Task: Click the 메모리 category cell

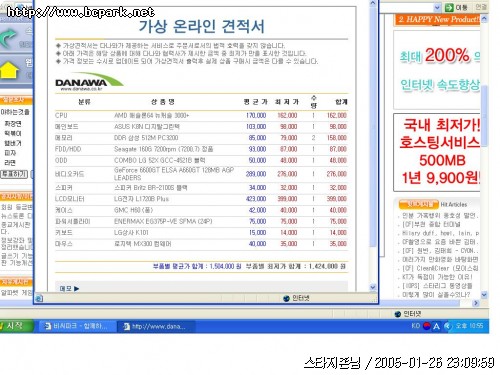Action: 64,138
